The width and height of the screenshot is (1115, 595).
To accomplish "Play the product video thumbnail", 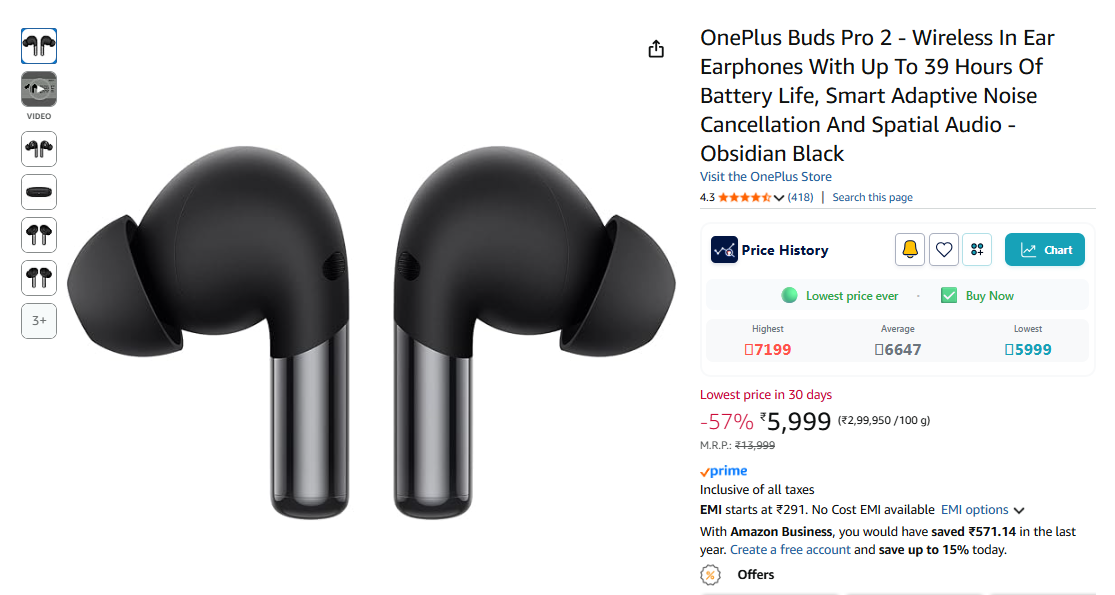I will [x=39, y=89].
